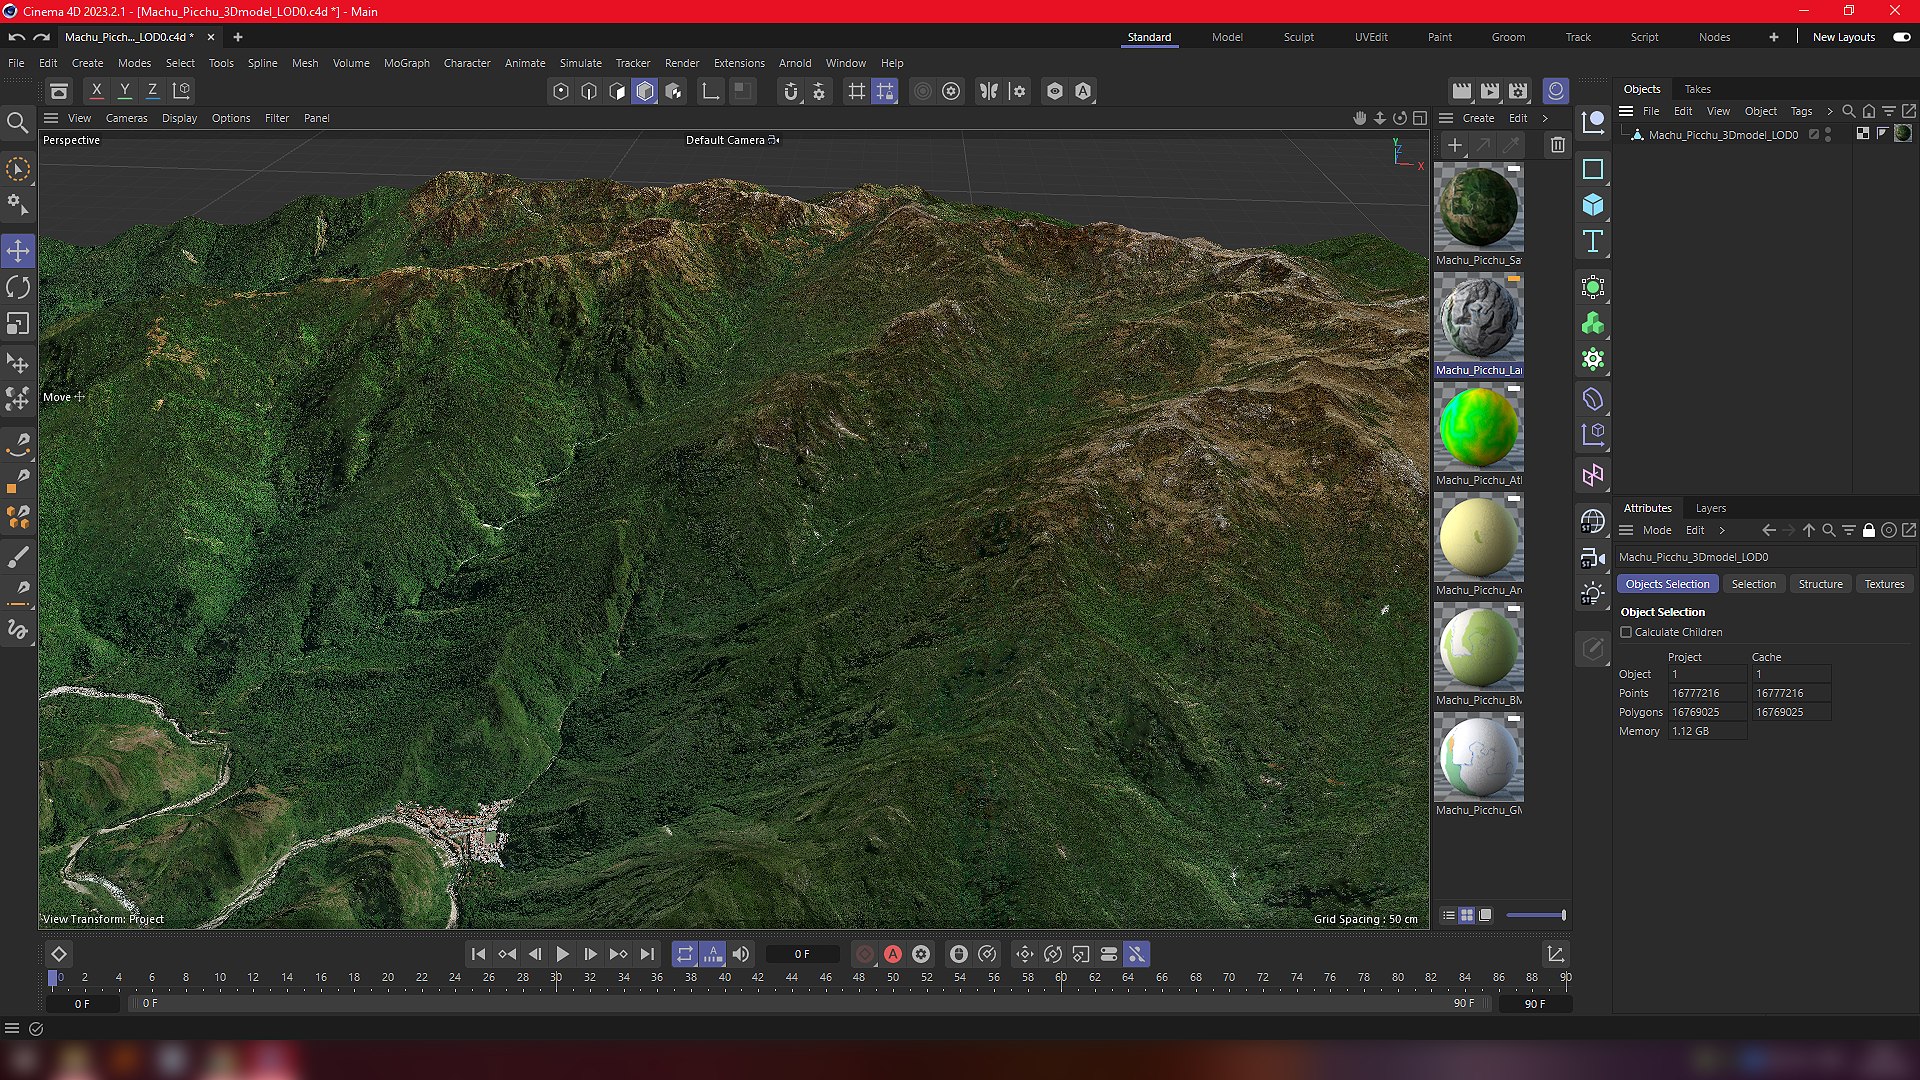Switch to the Sculpt layout tab
Image resolution: width=1920 pixels, height=1080 pixels.
click(1299, 37)
